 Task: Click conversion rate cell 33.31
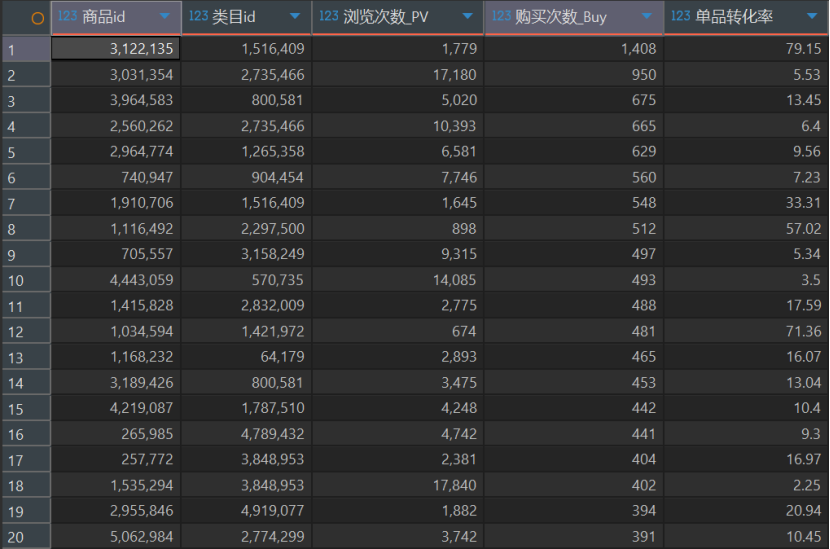pos(746,203)
